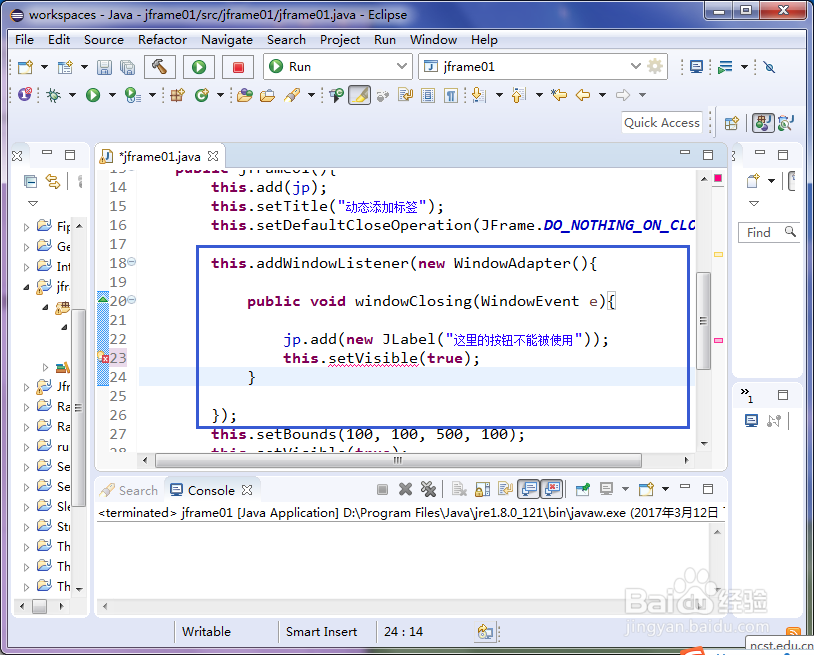The height and width of the screenshot is (655, 814).
Task: Click Remove All Terminated Launches icon
Action: pyautogui.click(x=428, y=489)
